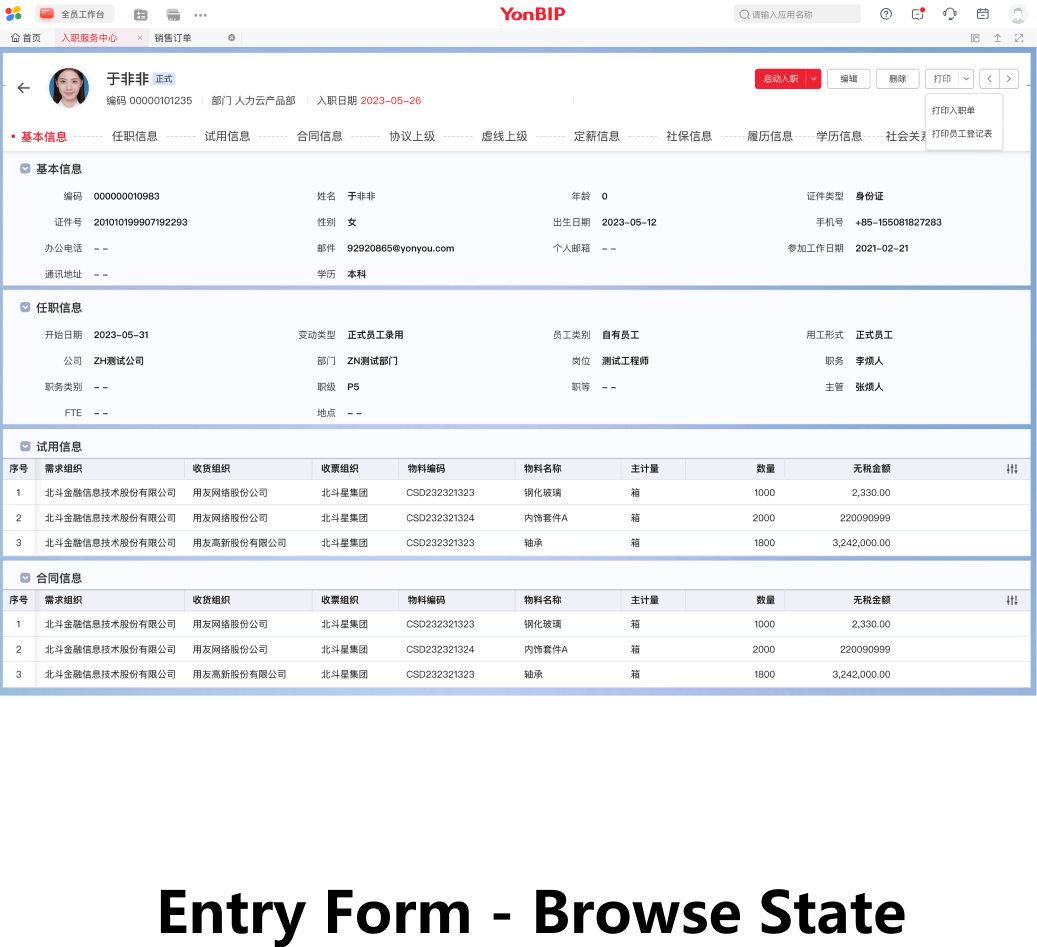Jump to 定薪信息 anchor tab

point(597,136)
